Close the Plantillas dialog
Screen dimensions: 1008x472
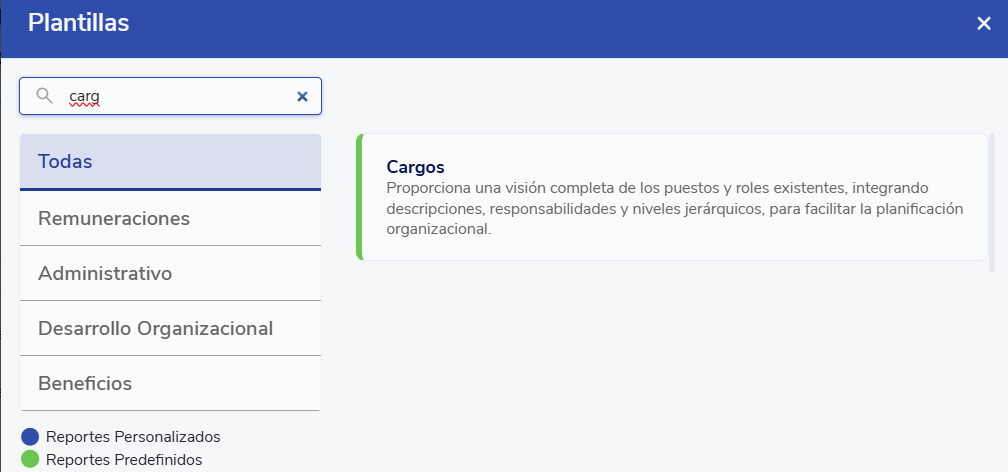point(984,24)
